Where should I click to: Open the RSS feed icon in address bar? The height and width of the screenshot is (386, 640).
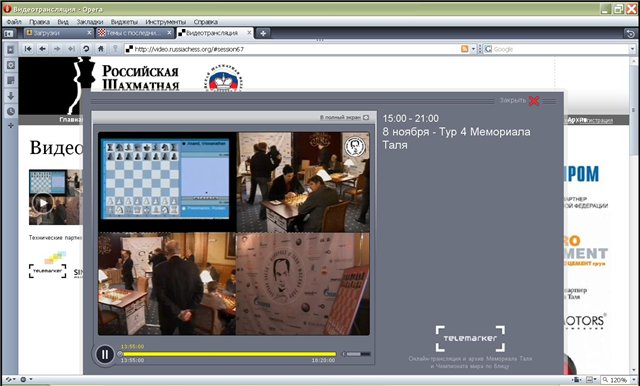click(464, 49)
